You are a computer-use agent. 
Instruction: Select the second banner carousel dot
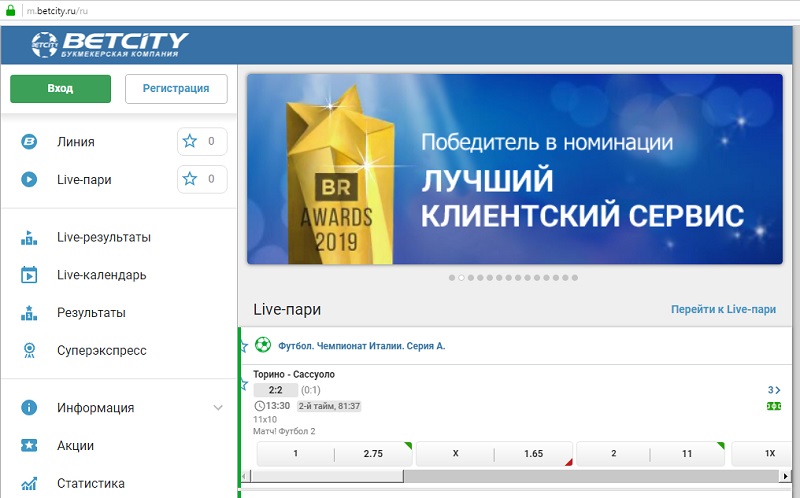[461, 278]
